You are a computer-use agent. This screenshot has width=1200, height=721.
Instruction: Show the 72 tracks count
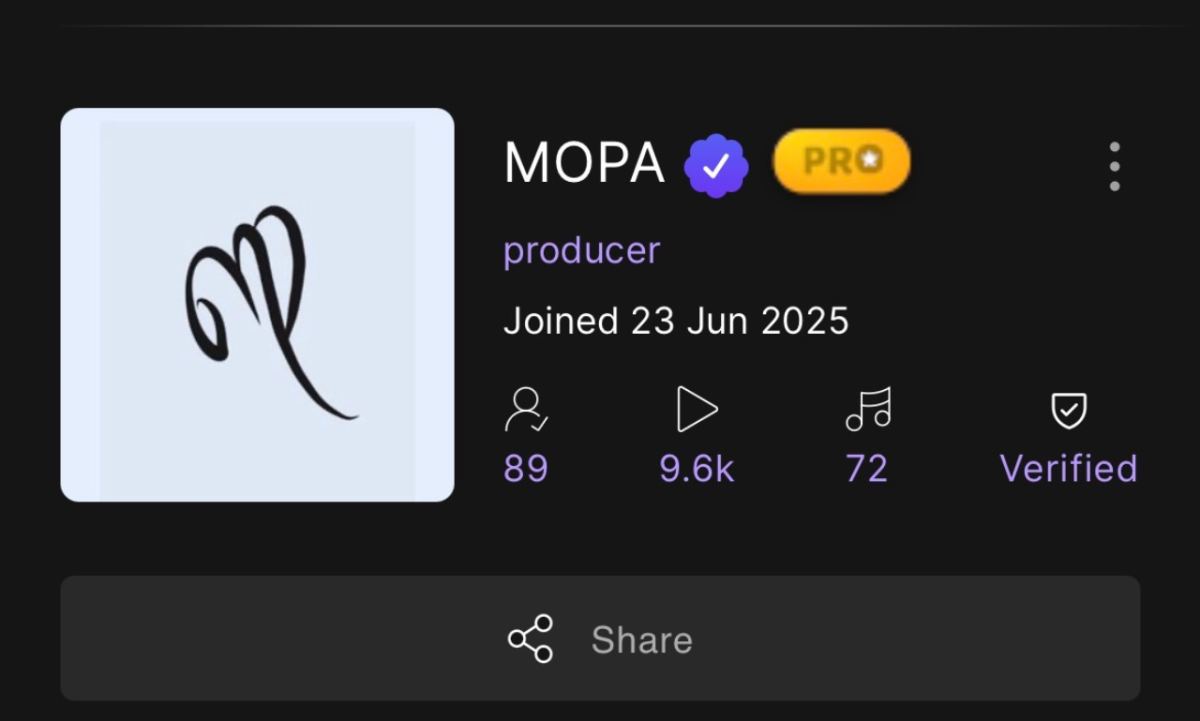pyautogui.click(x=867, y=468)
